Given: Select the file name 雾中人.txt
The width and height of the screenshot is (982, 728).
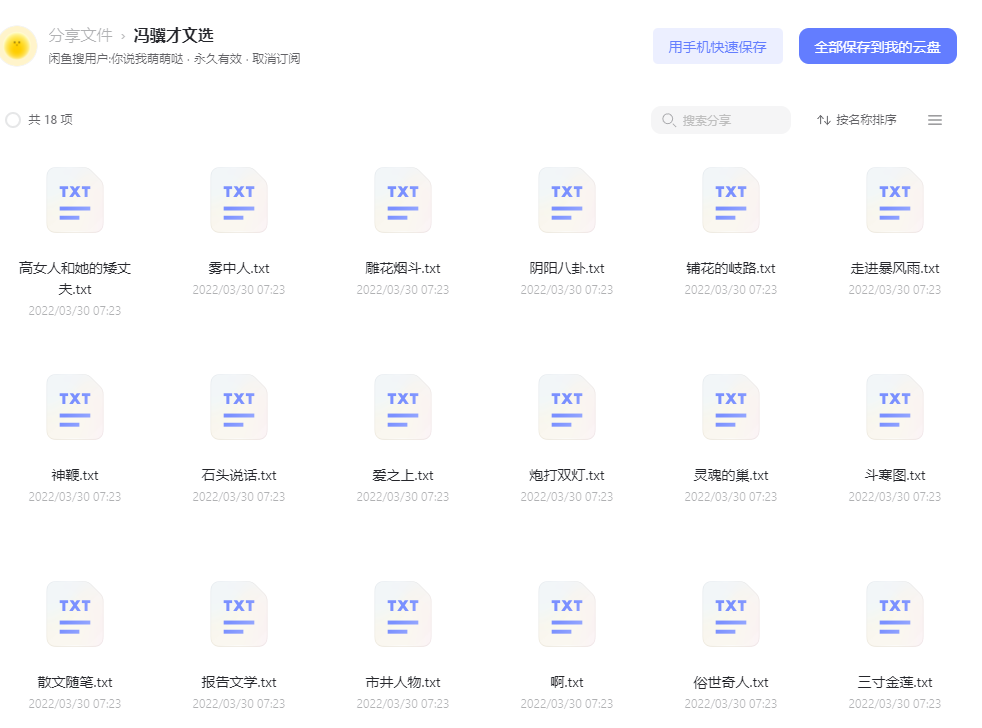Looking at the screenshot, I should tap(239, 269).
